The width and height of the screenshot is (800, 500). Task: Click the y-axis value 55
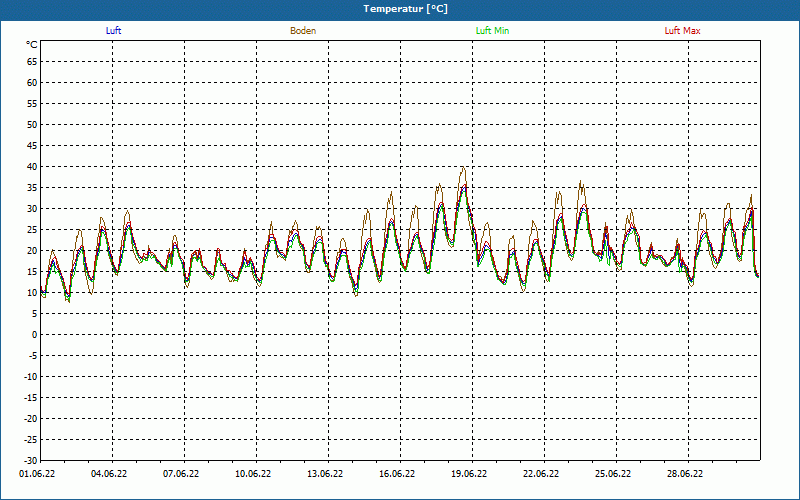(x=32, y=104)
